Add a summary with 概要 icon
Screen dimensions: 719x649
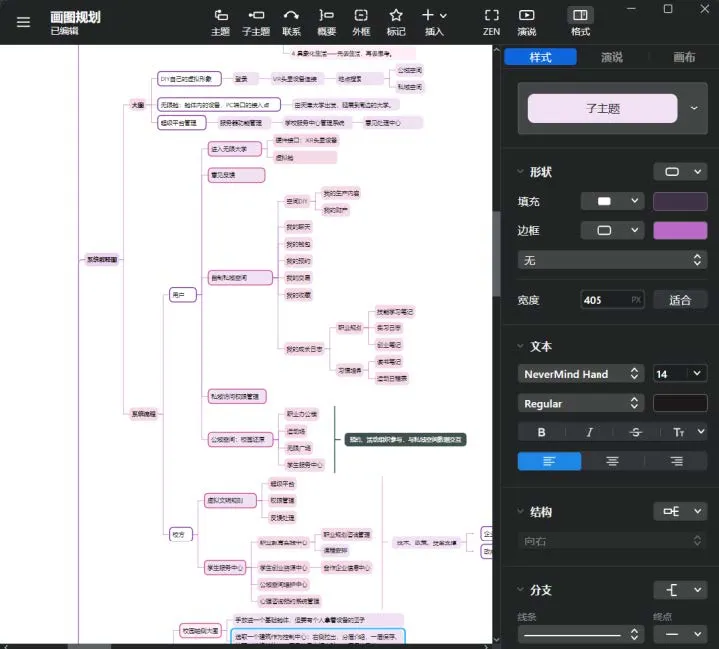tap(326, 22)
